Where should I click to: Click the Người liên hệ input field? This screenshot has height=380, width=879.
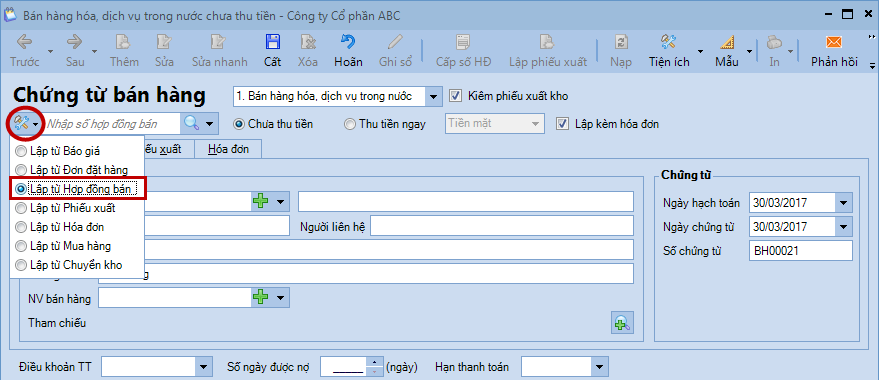coord(502,226)
